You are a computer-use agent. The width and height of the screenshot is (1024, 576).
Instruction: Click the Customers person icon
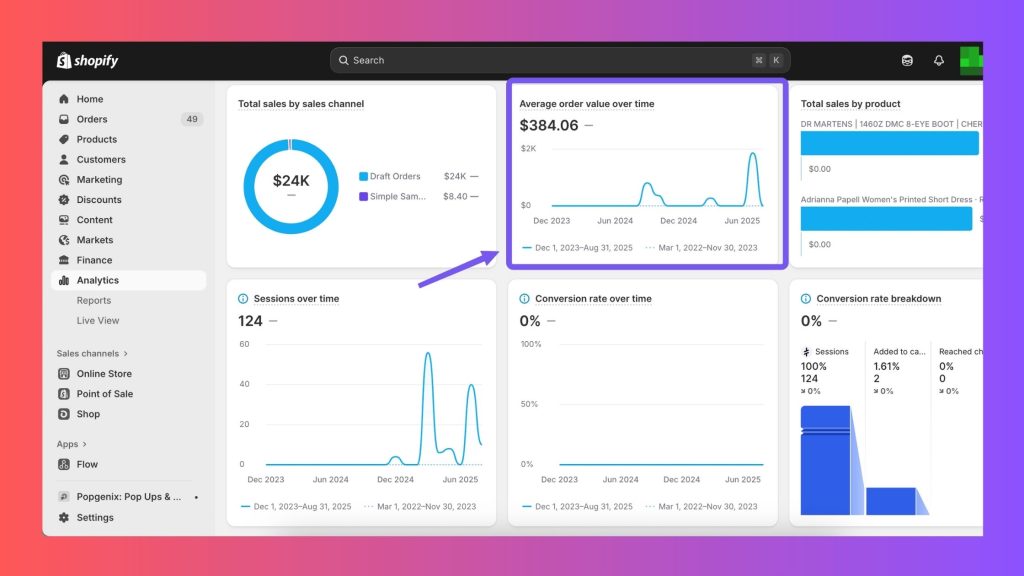click(64, 159)
